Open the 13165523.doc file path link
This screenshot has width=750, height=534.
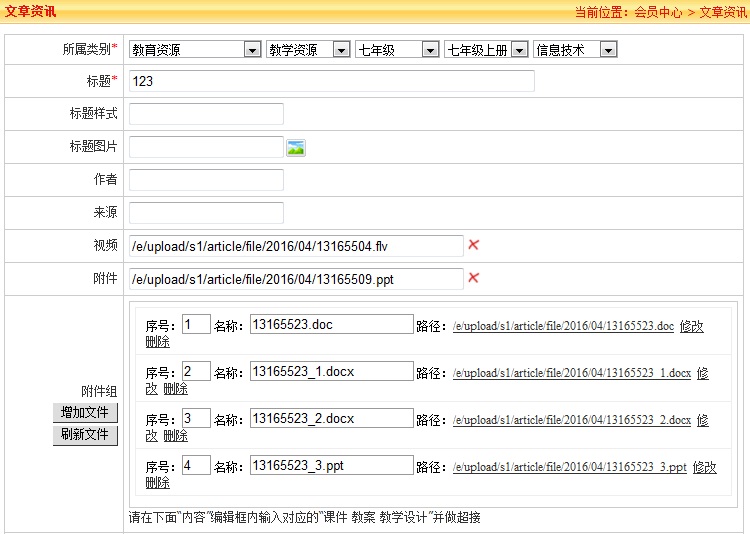click(563, 326)
